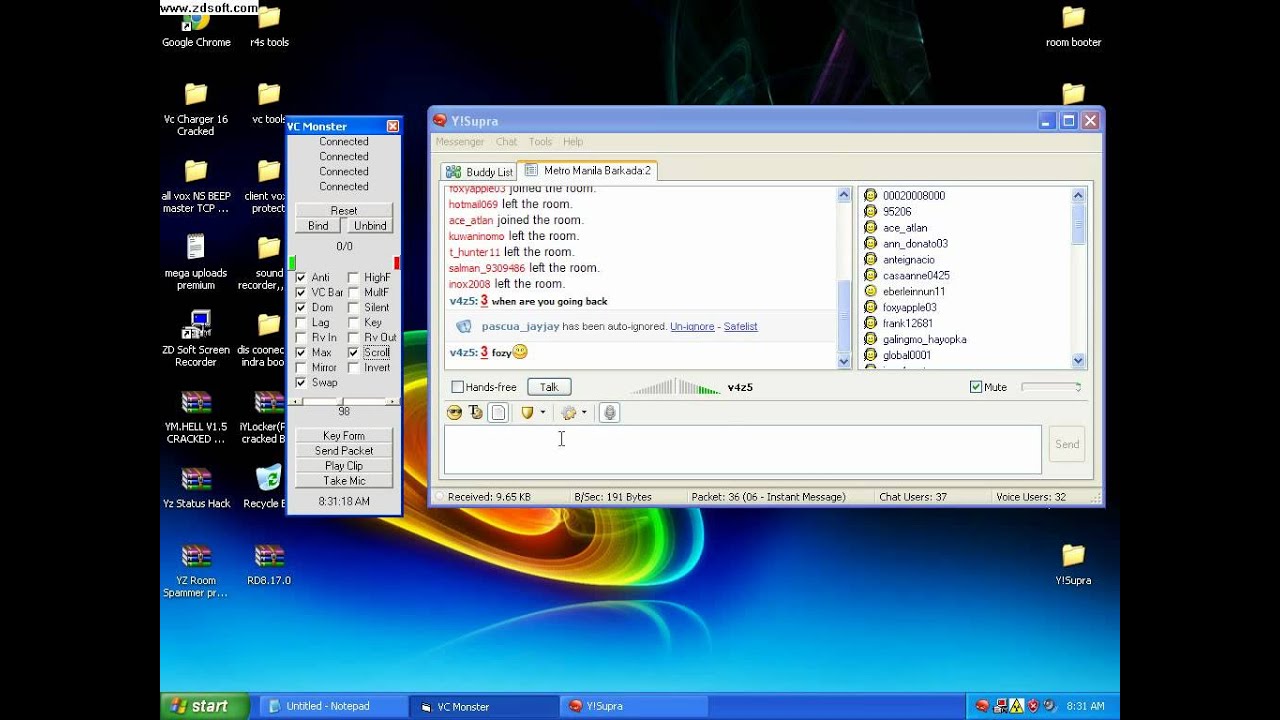Select user galingmo_hayopka in the list

(x=924, y=340)
